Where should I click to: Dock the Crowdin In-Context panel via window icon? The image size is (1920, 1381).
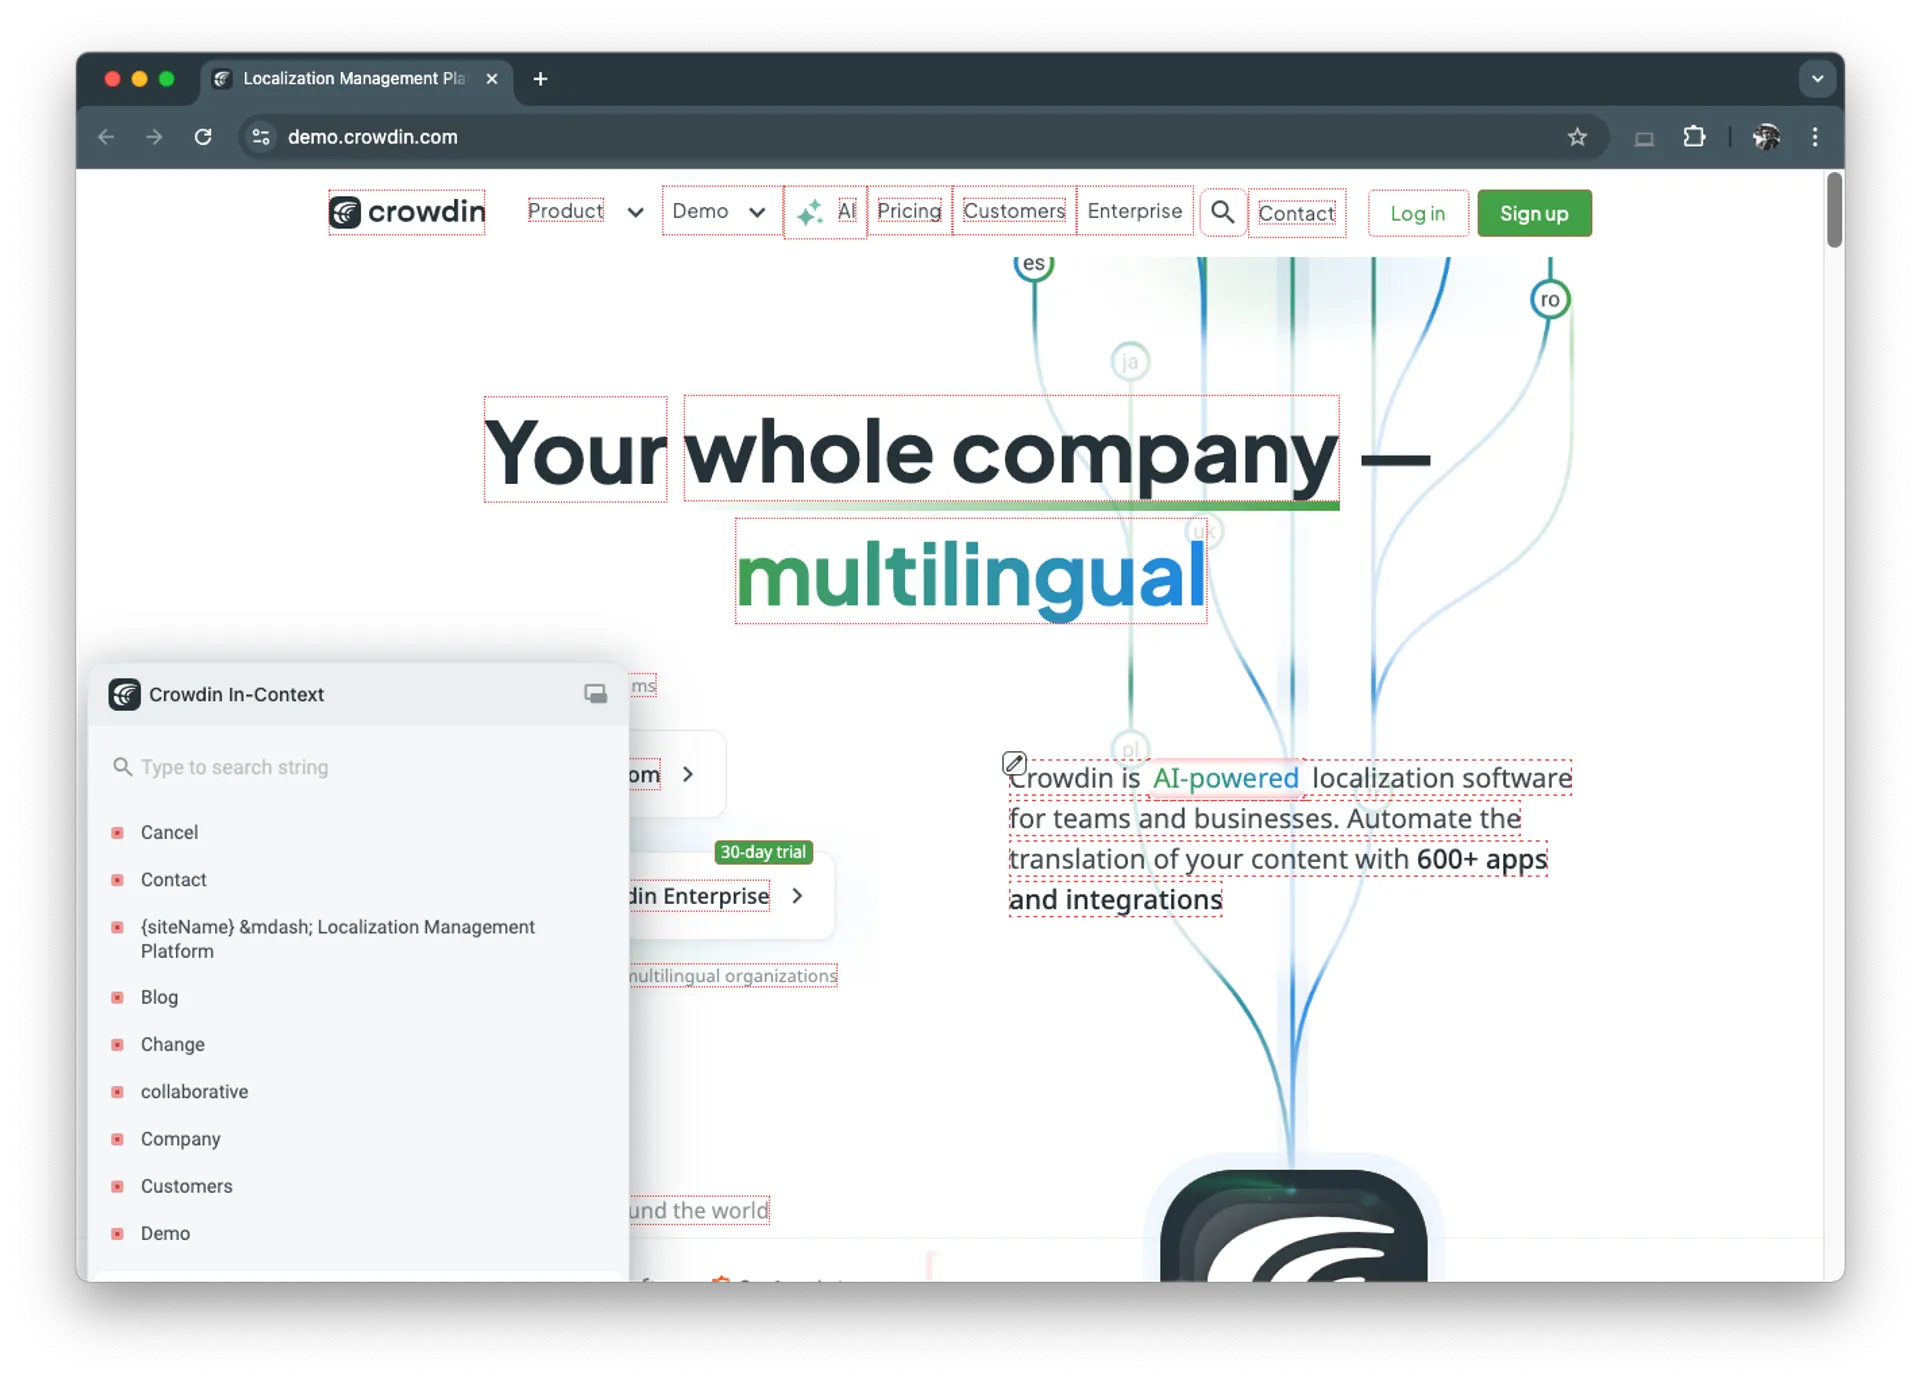pyautogui.click(x=595, y=694)
